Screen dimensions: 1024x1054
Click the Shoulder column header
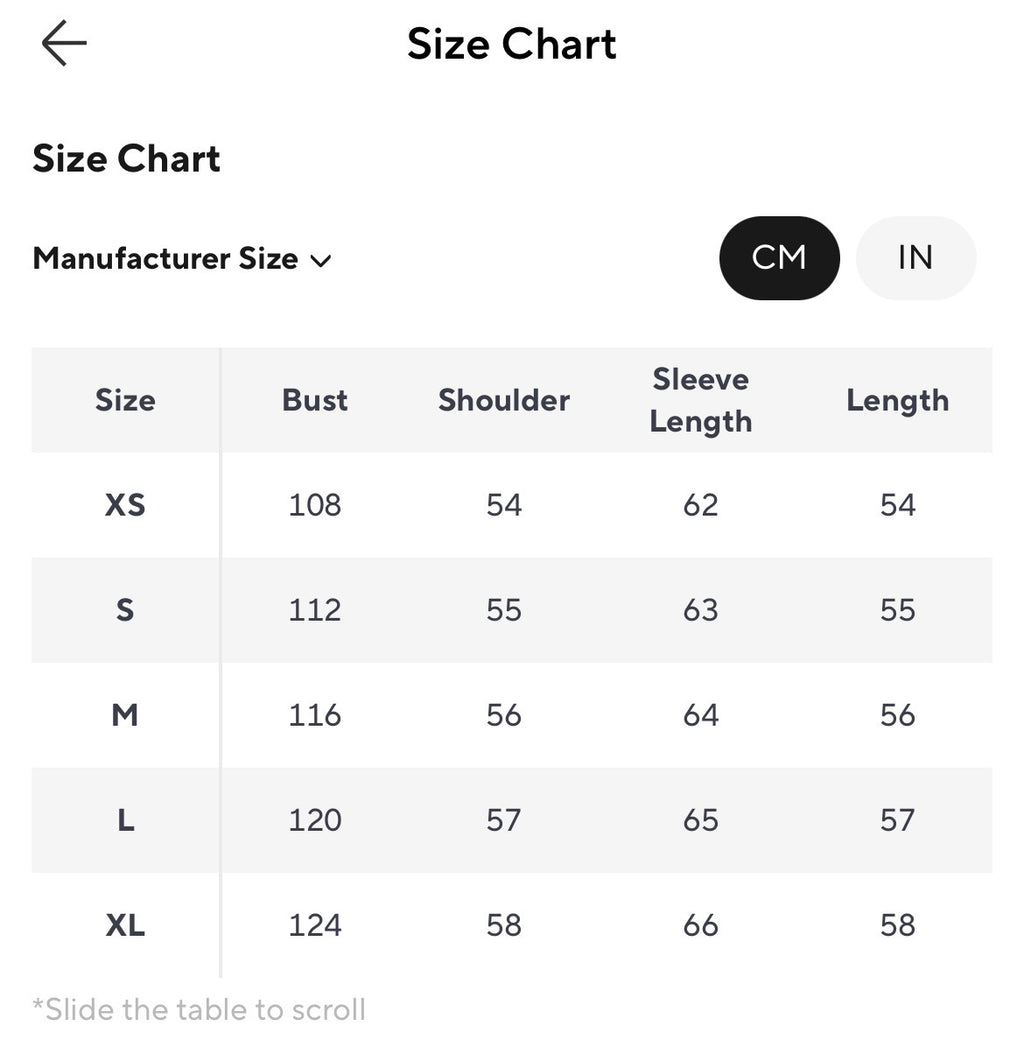(x=504, y=400)
